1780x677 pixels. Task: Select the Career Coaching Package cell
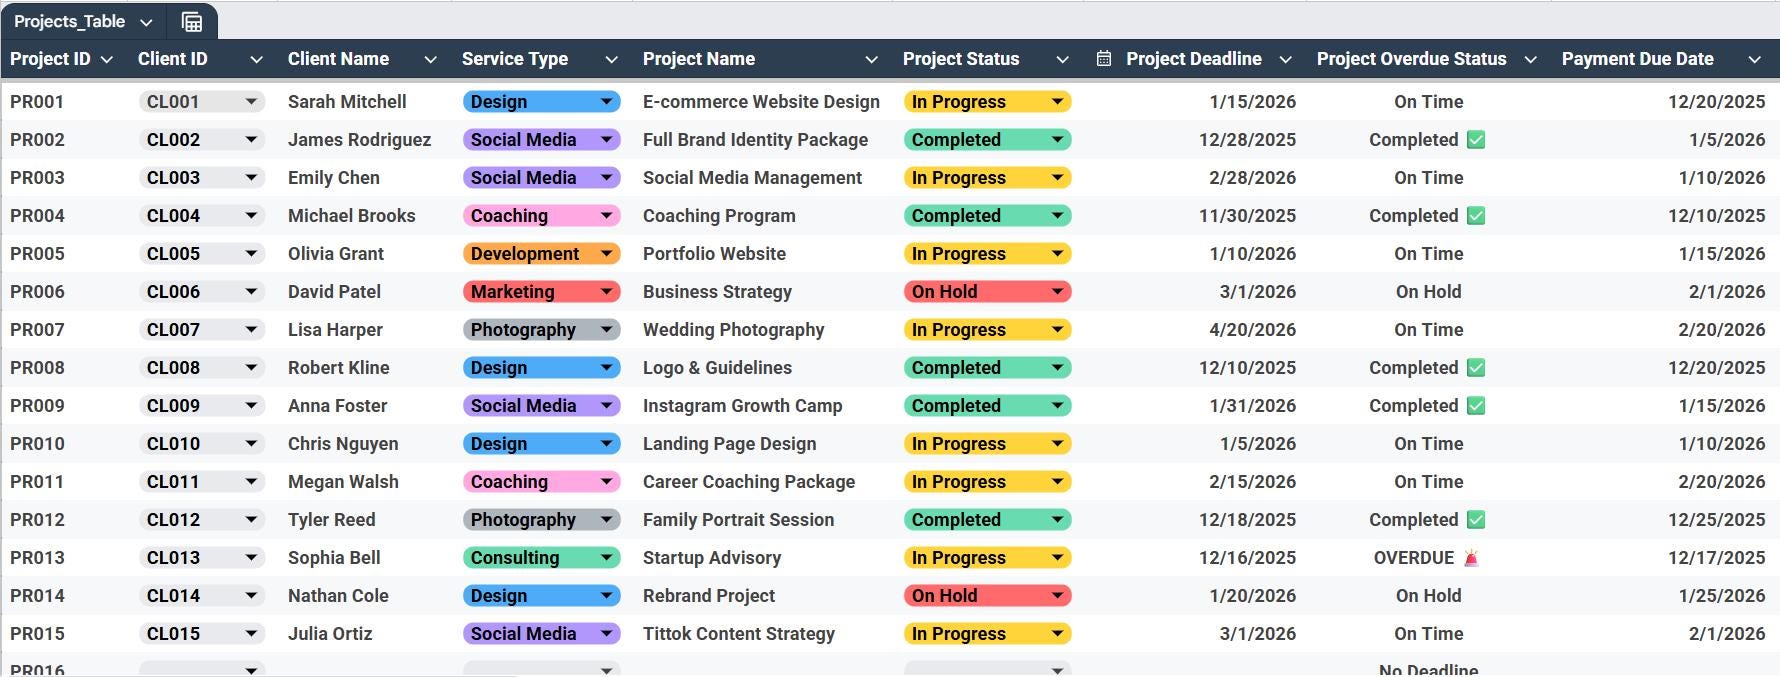[749, 482]
